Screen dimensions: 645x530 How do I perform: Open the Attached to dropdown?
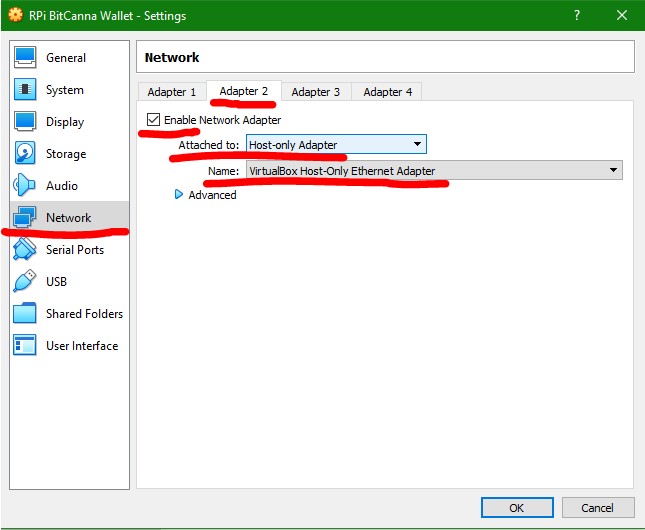pos(336,144)
